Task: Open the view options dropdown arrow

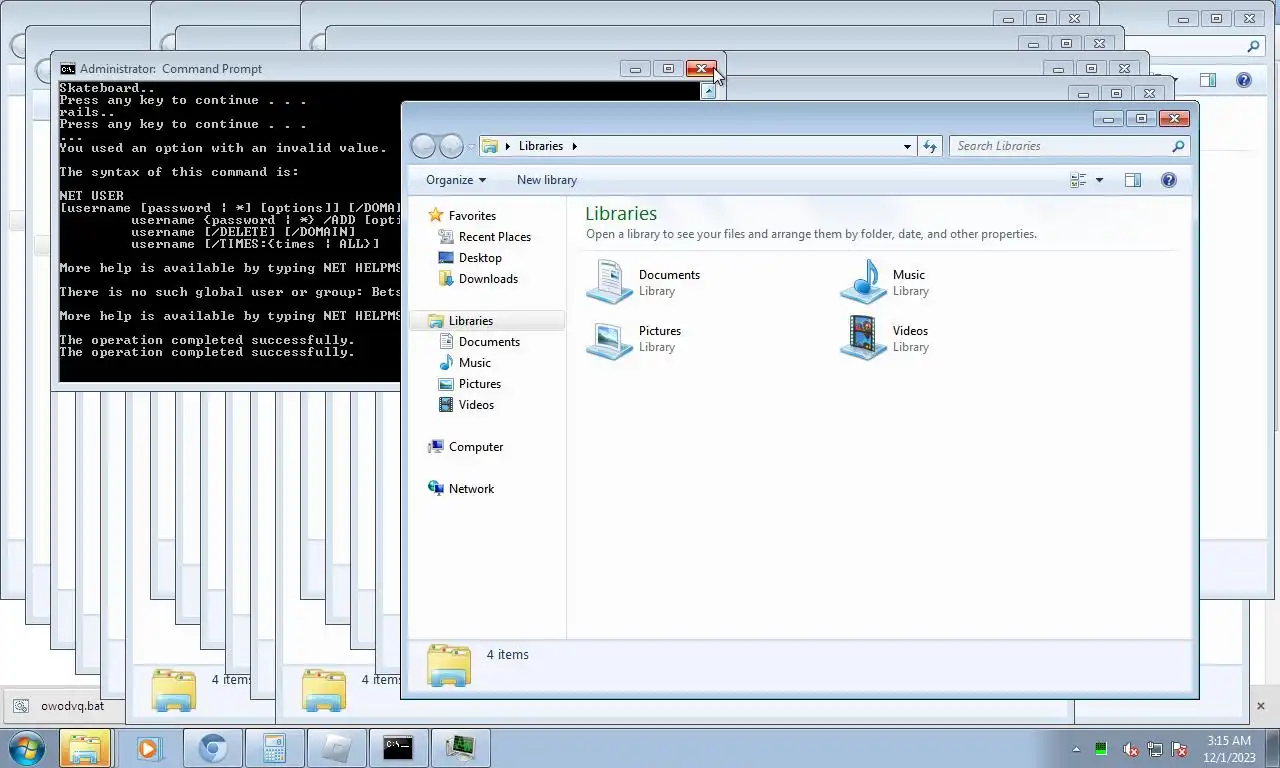Action: (x=1099, y=180)
